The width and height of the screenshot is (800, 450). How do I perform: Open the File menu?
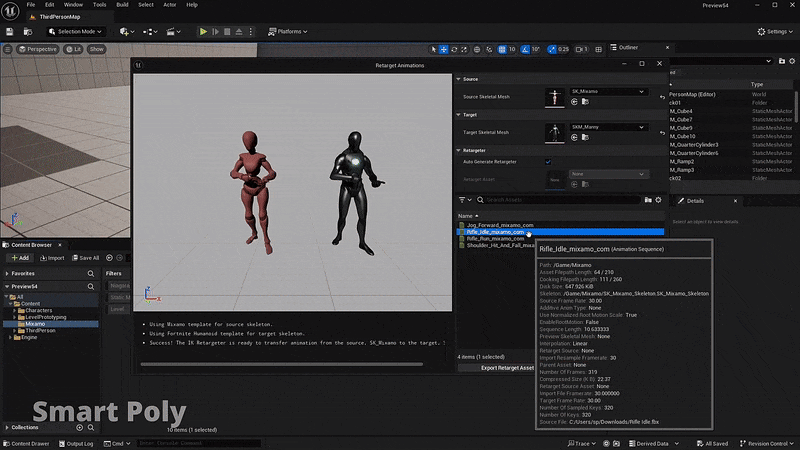[x=31, y=5]
